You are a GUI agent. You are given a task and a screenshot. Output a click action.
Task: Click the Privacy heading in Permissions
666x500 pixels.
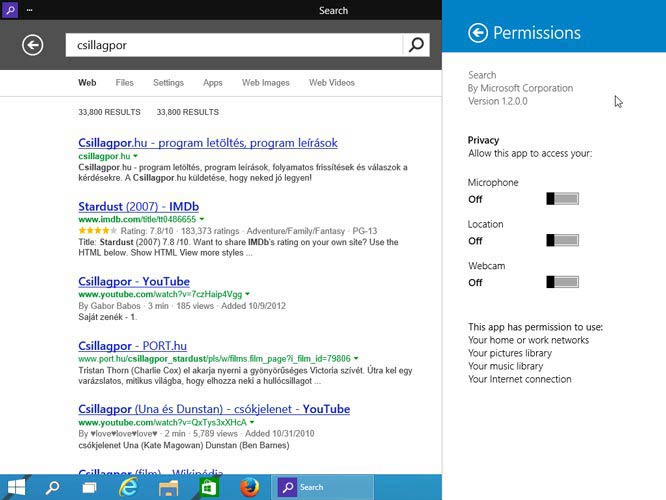483,140
